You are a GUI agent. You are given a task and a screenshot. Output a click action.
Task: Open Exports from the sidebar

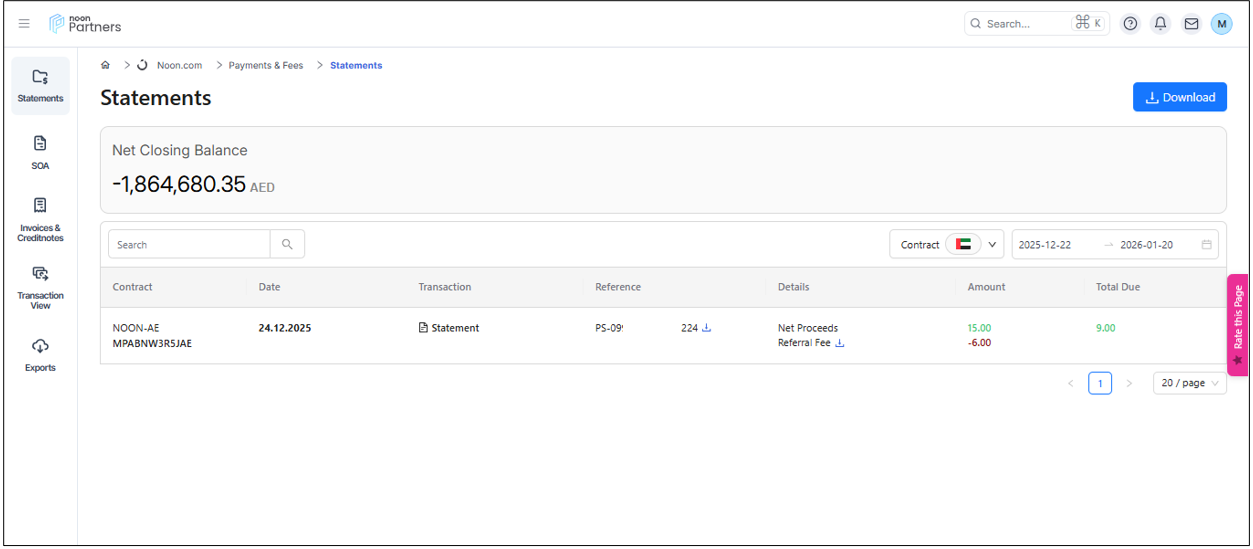coord(40,355)
